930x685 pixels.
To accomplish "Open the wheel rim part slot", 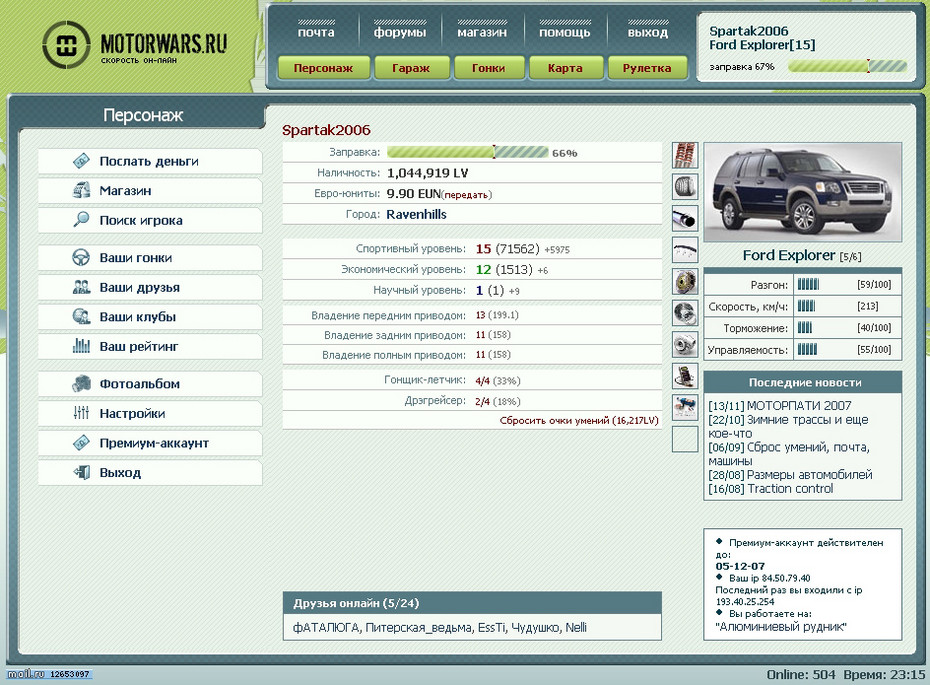I will tap(685, 313).
